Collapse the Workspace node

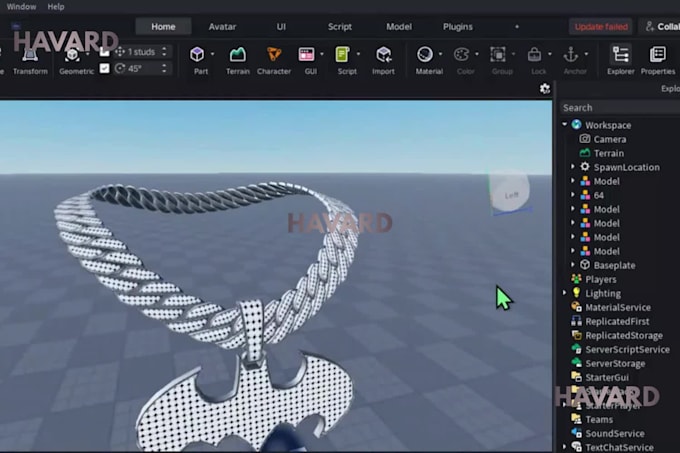[564, 124]
